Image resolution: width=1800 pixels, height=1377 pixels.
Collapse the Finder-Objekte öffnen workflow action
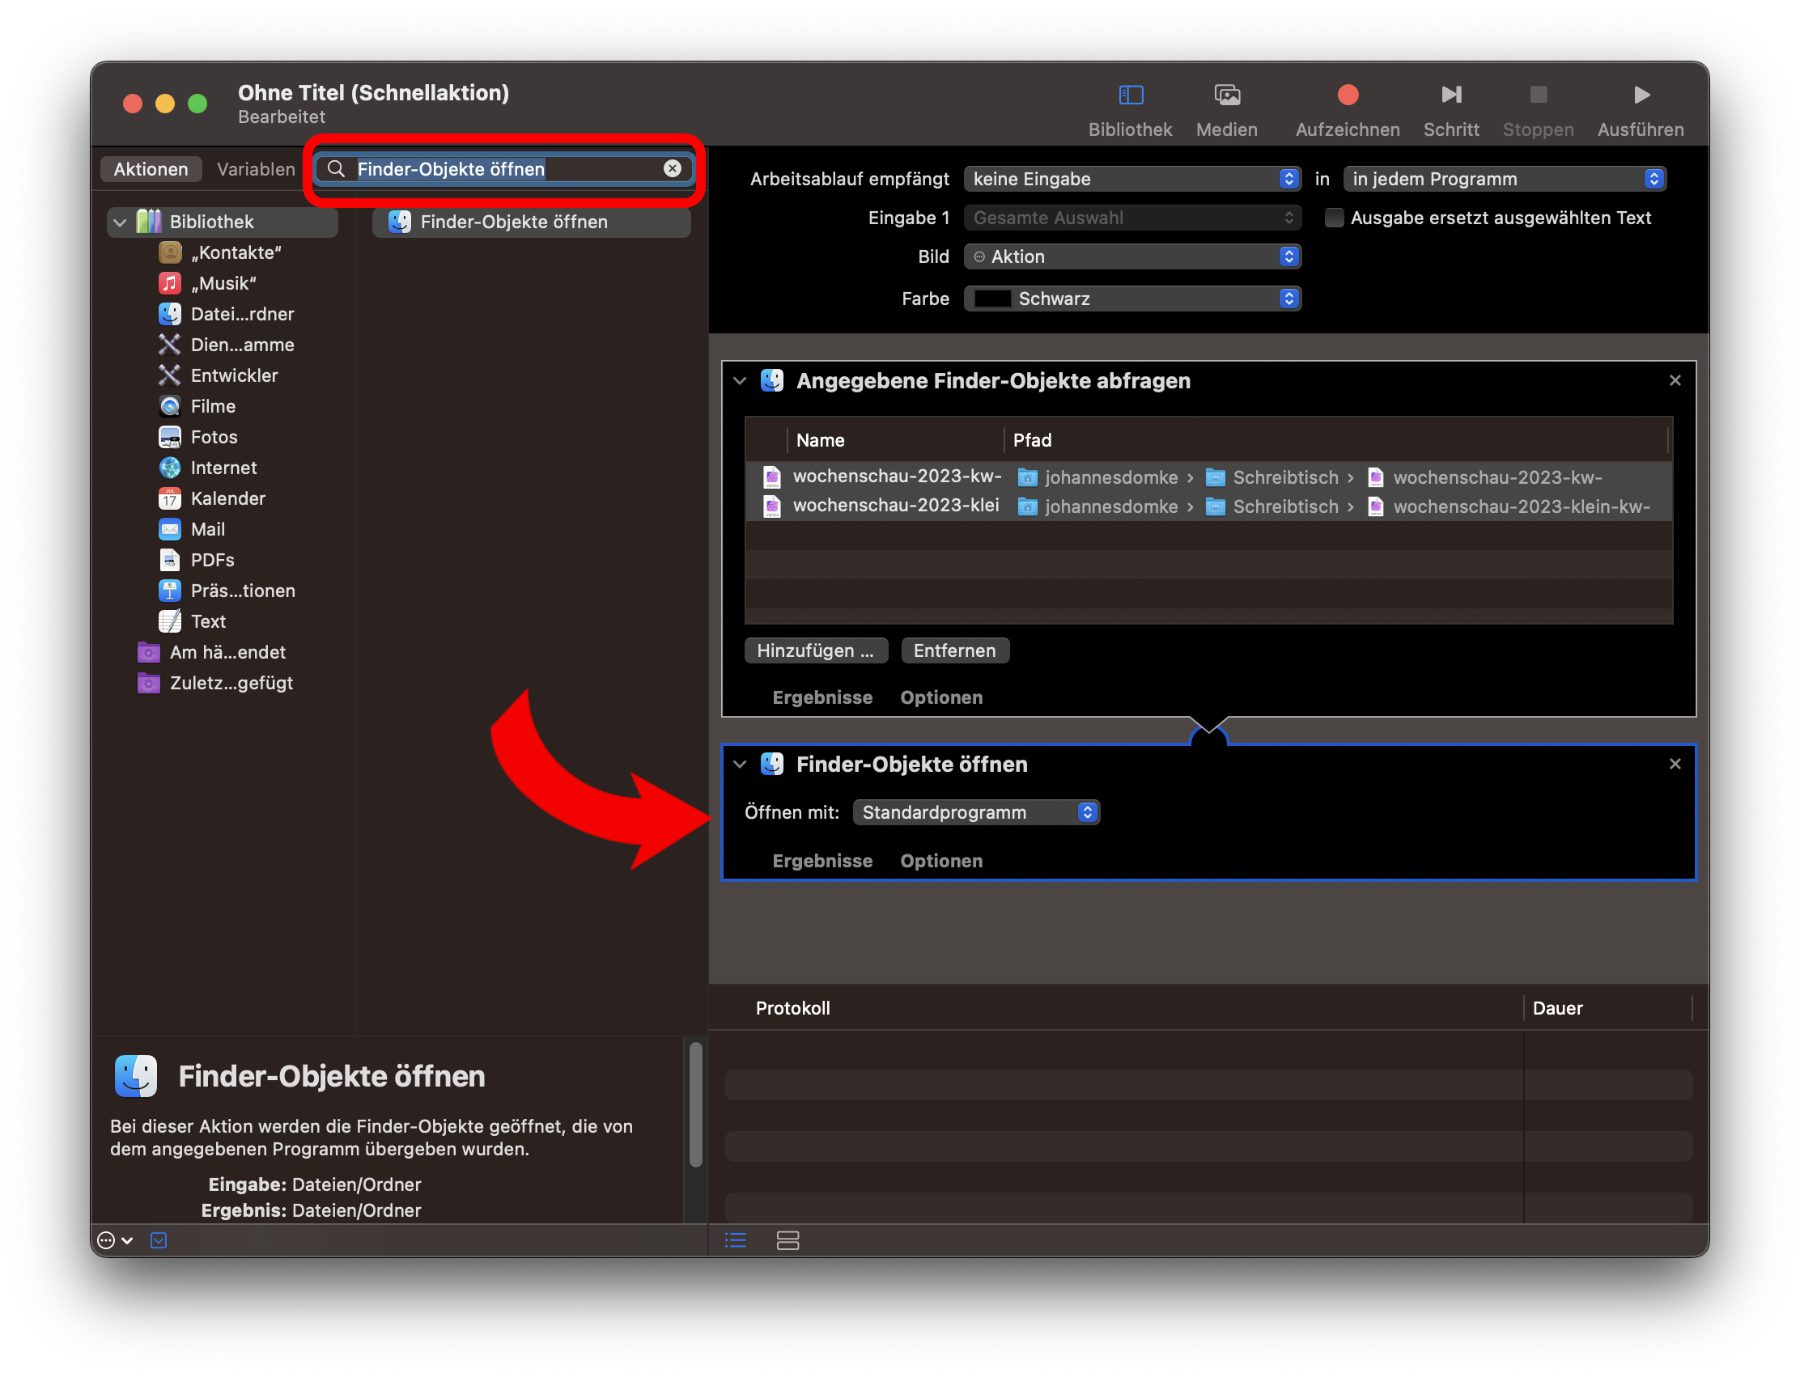[740, 764]
